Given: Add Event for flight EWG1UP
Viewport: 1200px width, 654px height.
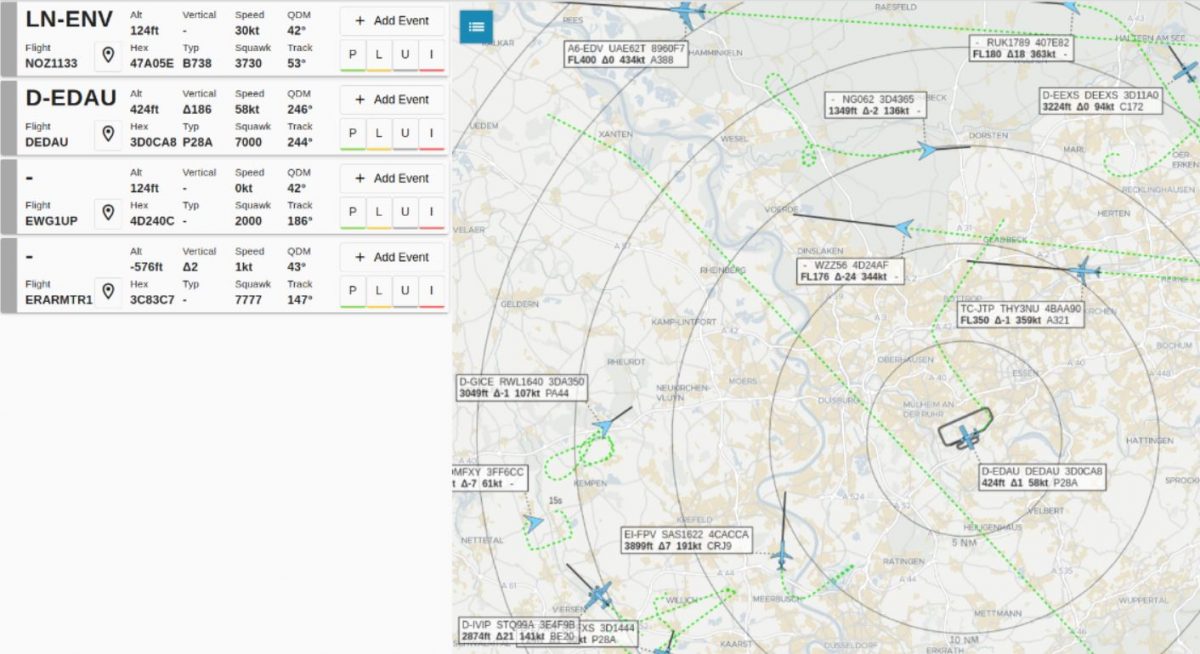Looking at the screenshot, I should pyautogui.click(x=392, y=179).
